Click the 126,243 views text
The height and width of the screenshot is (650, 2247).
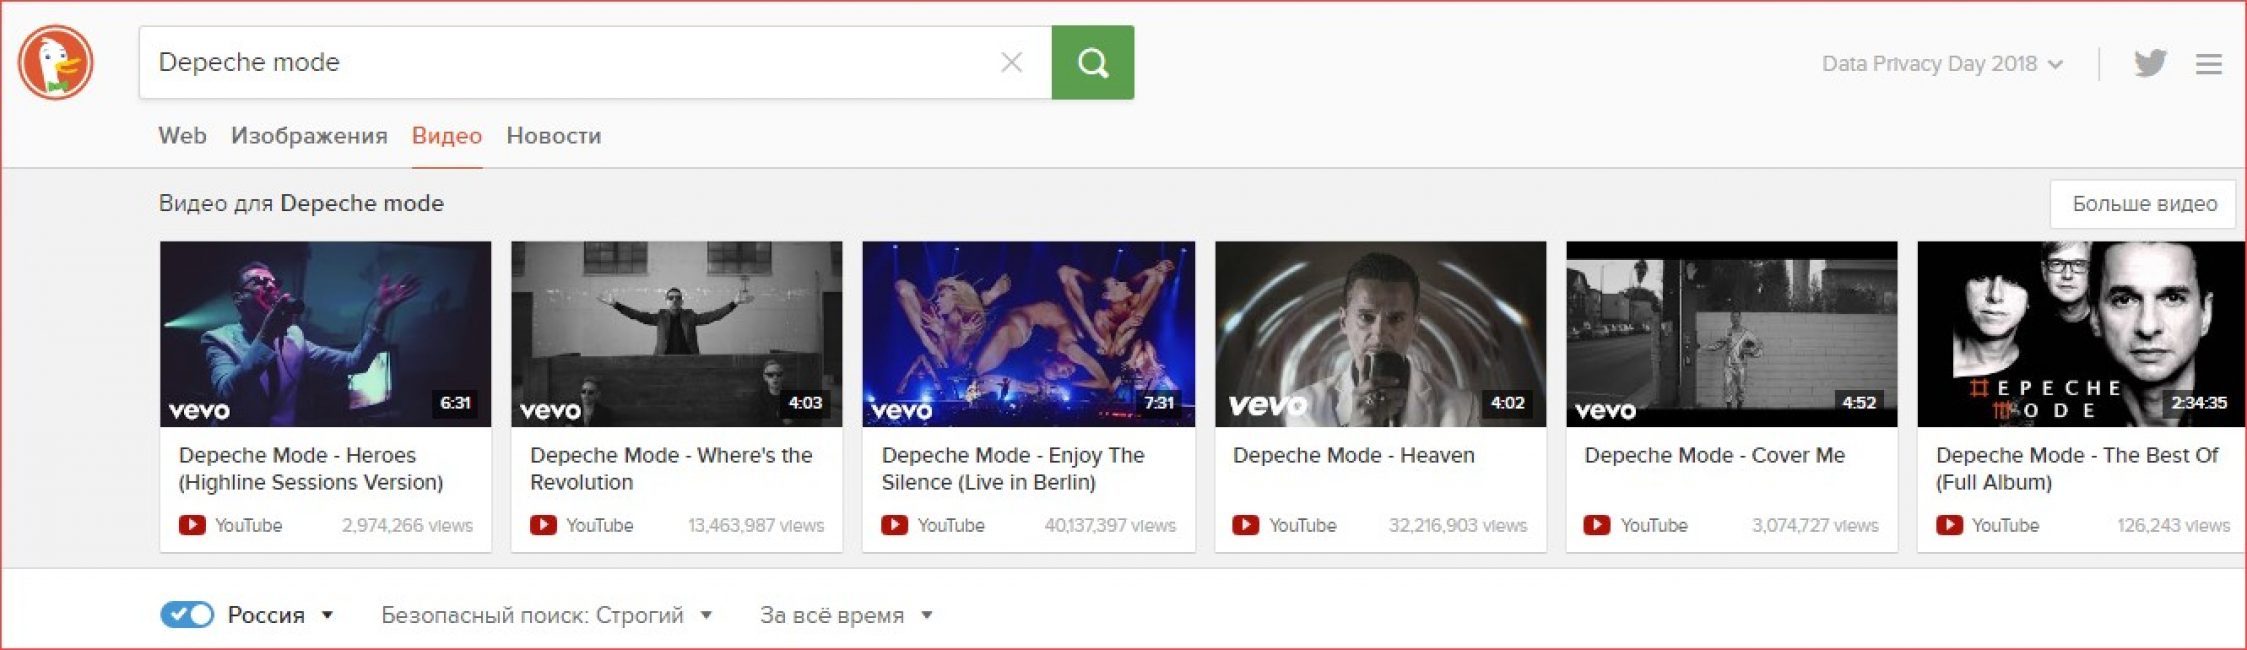(x=2173, y=525)
